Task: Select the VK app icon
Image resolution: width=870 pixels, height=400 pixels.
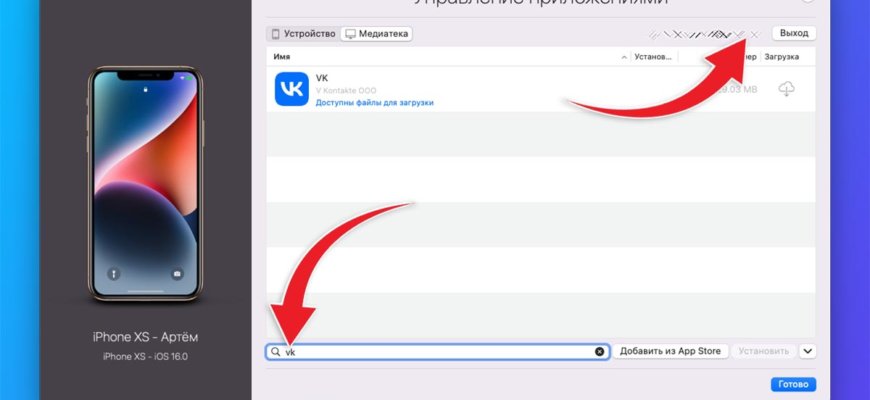Action: [x=292, y=89]
